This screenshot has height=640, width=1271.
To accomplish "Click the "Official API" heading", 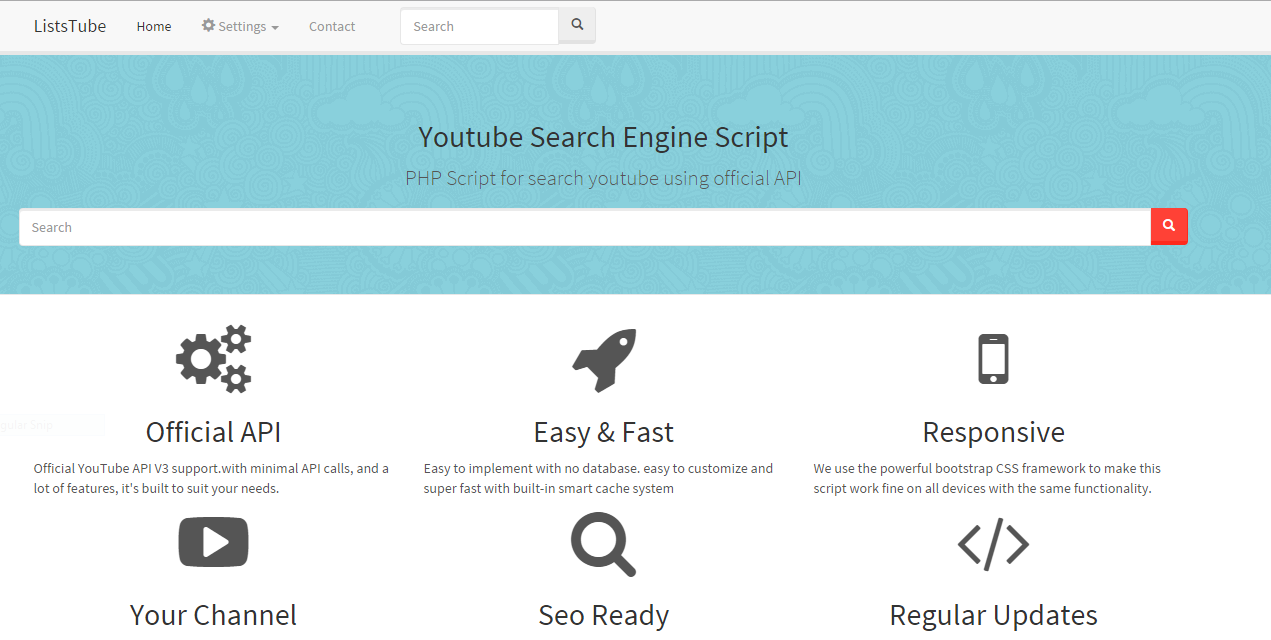I will [213, 432].
